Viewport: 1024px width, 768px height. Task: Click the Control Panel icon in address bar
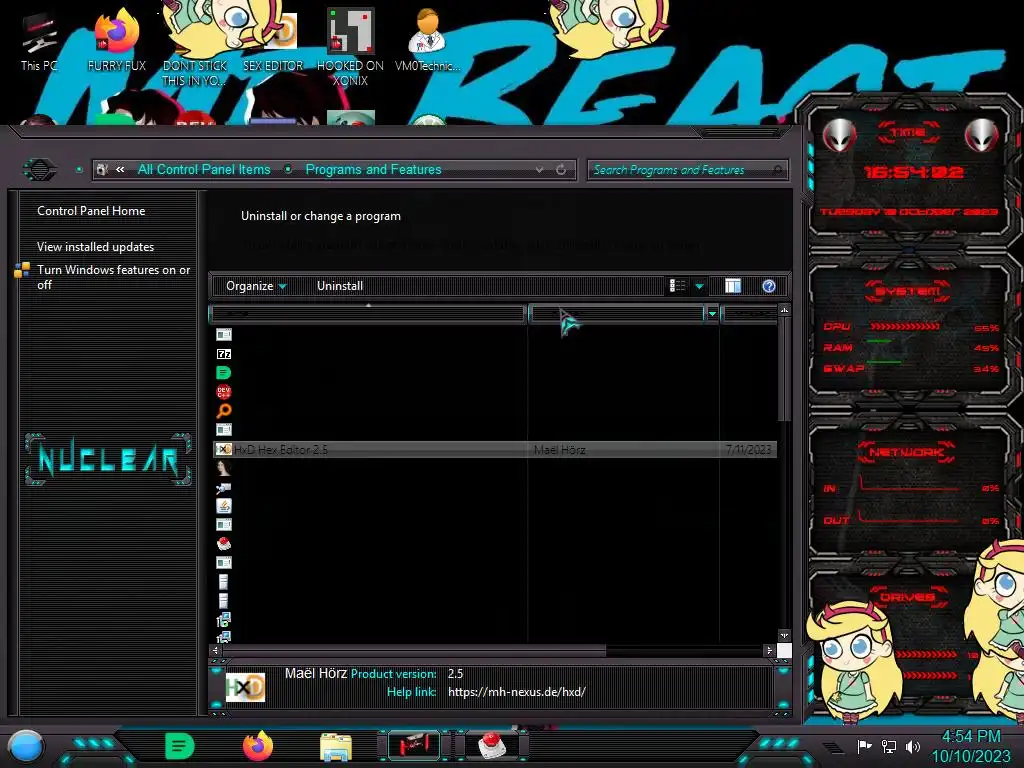coord(102,170)
